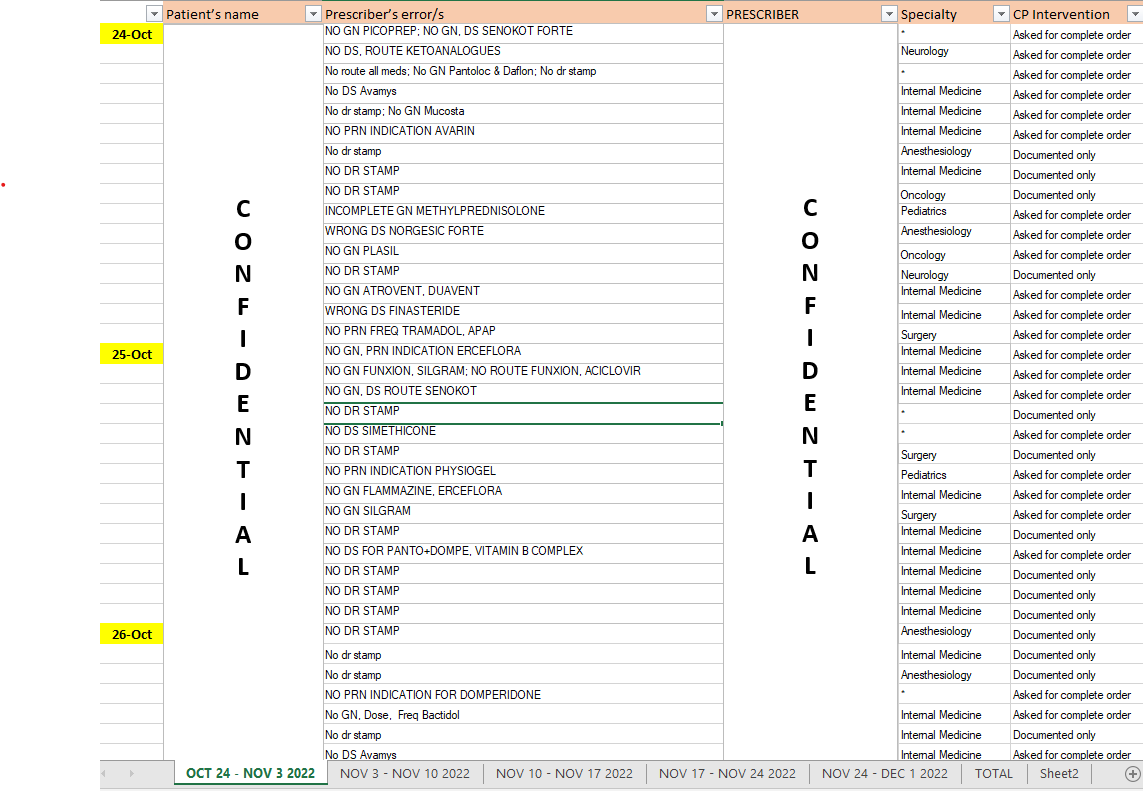Select cell WRONG DS NORGESIC FORTE
1143x791 pixels.
pyautogui.click(x=523, y=233)
